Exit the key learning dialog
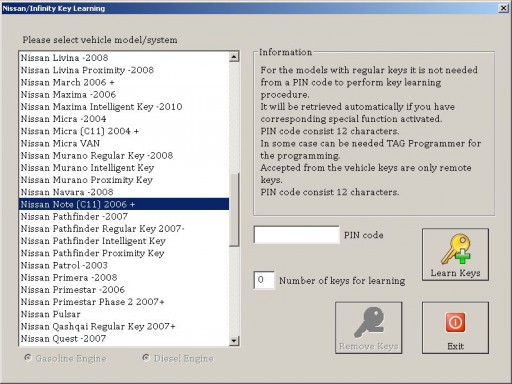512x384 pixels. (455, 328)
